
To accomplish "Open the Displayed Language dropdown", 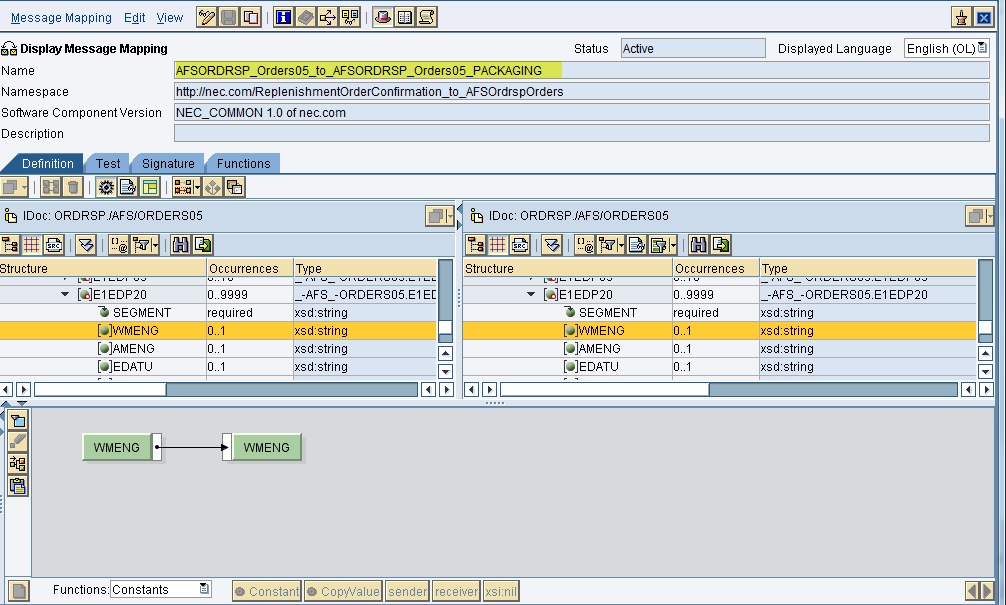I will [981, 48].
